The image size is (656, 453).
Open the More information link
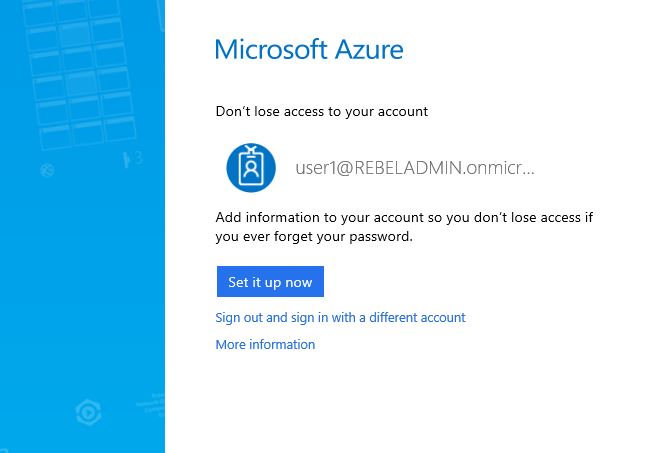coord(265,345)
